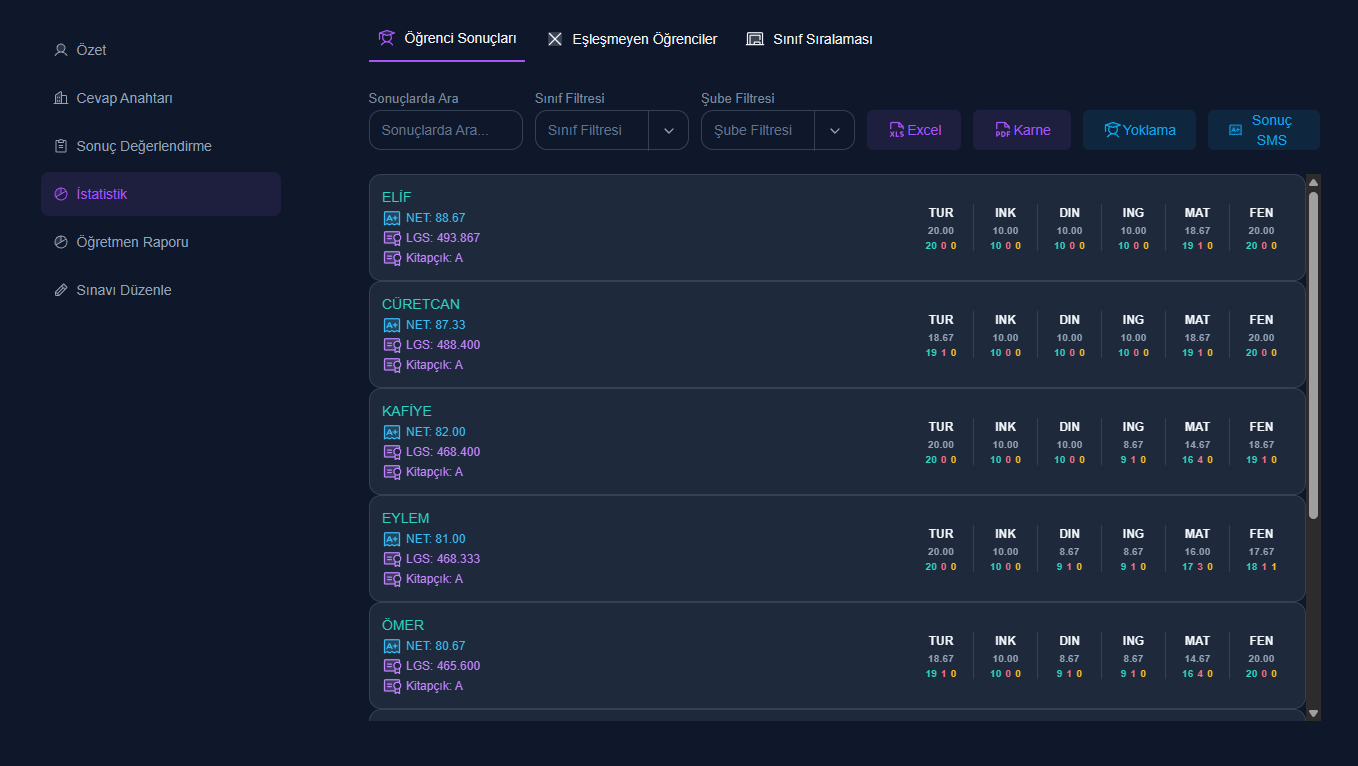Open the Sınıf Filtresi dropdown
This screenshot has height=766, width=1358.
pos(612,130)
